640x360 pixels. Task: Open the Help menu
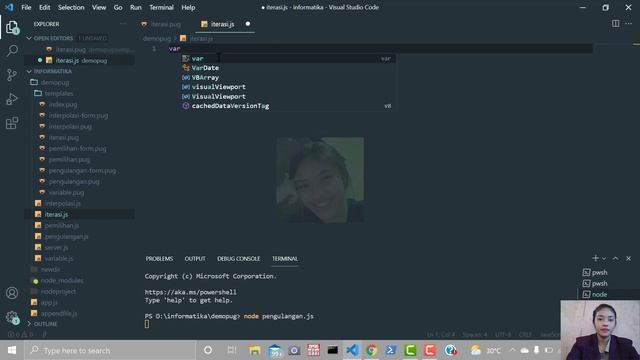pyautogui.click(x=188, y=7)
